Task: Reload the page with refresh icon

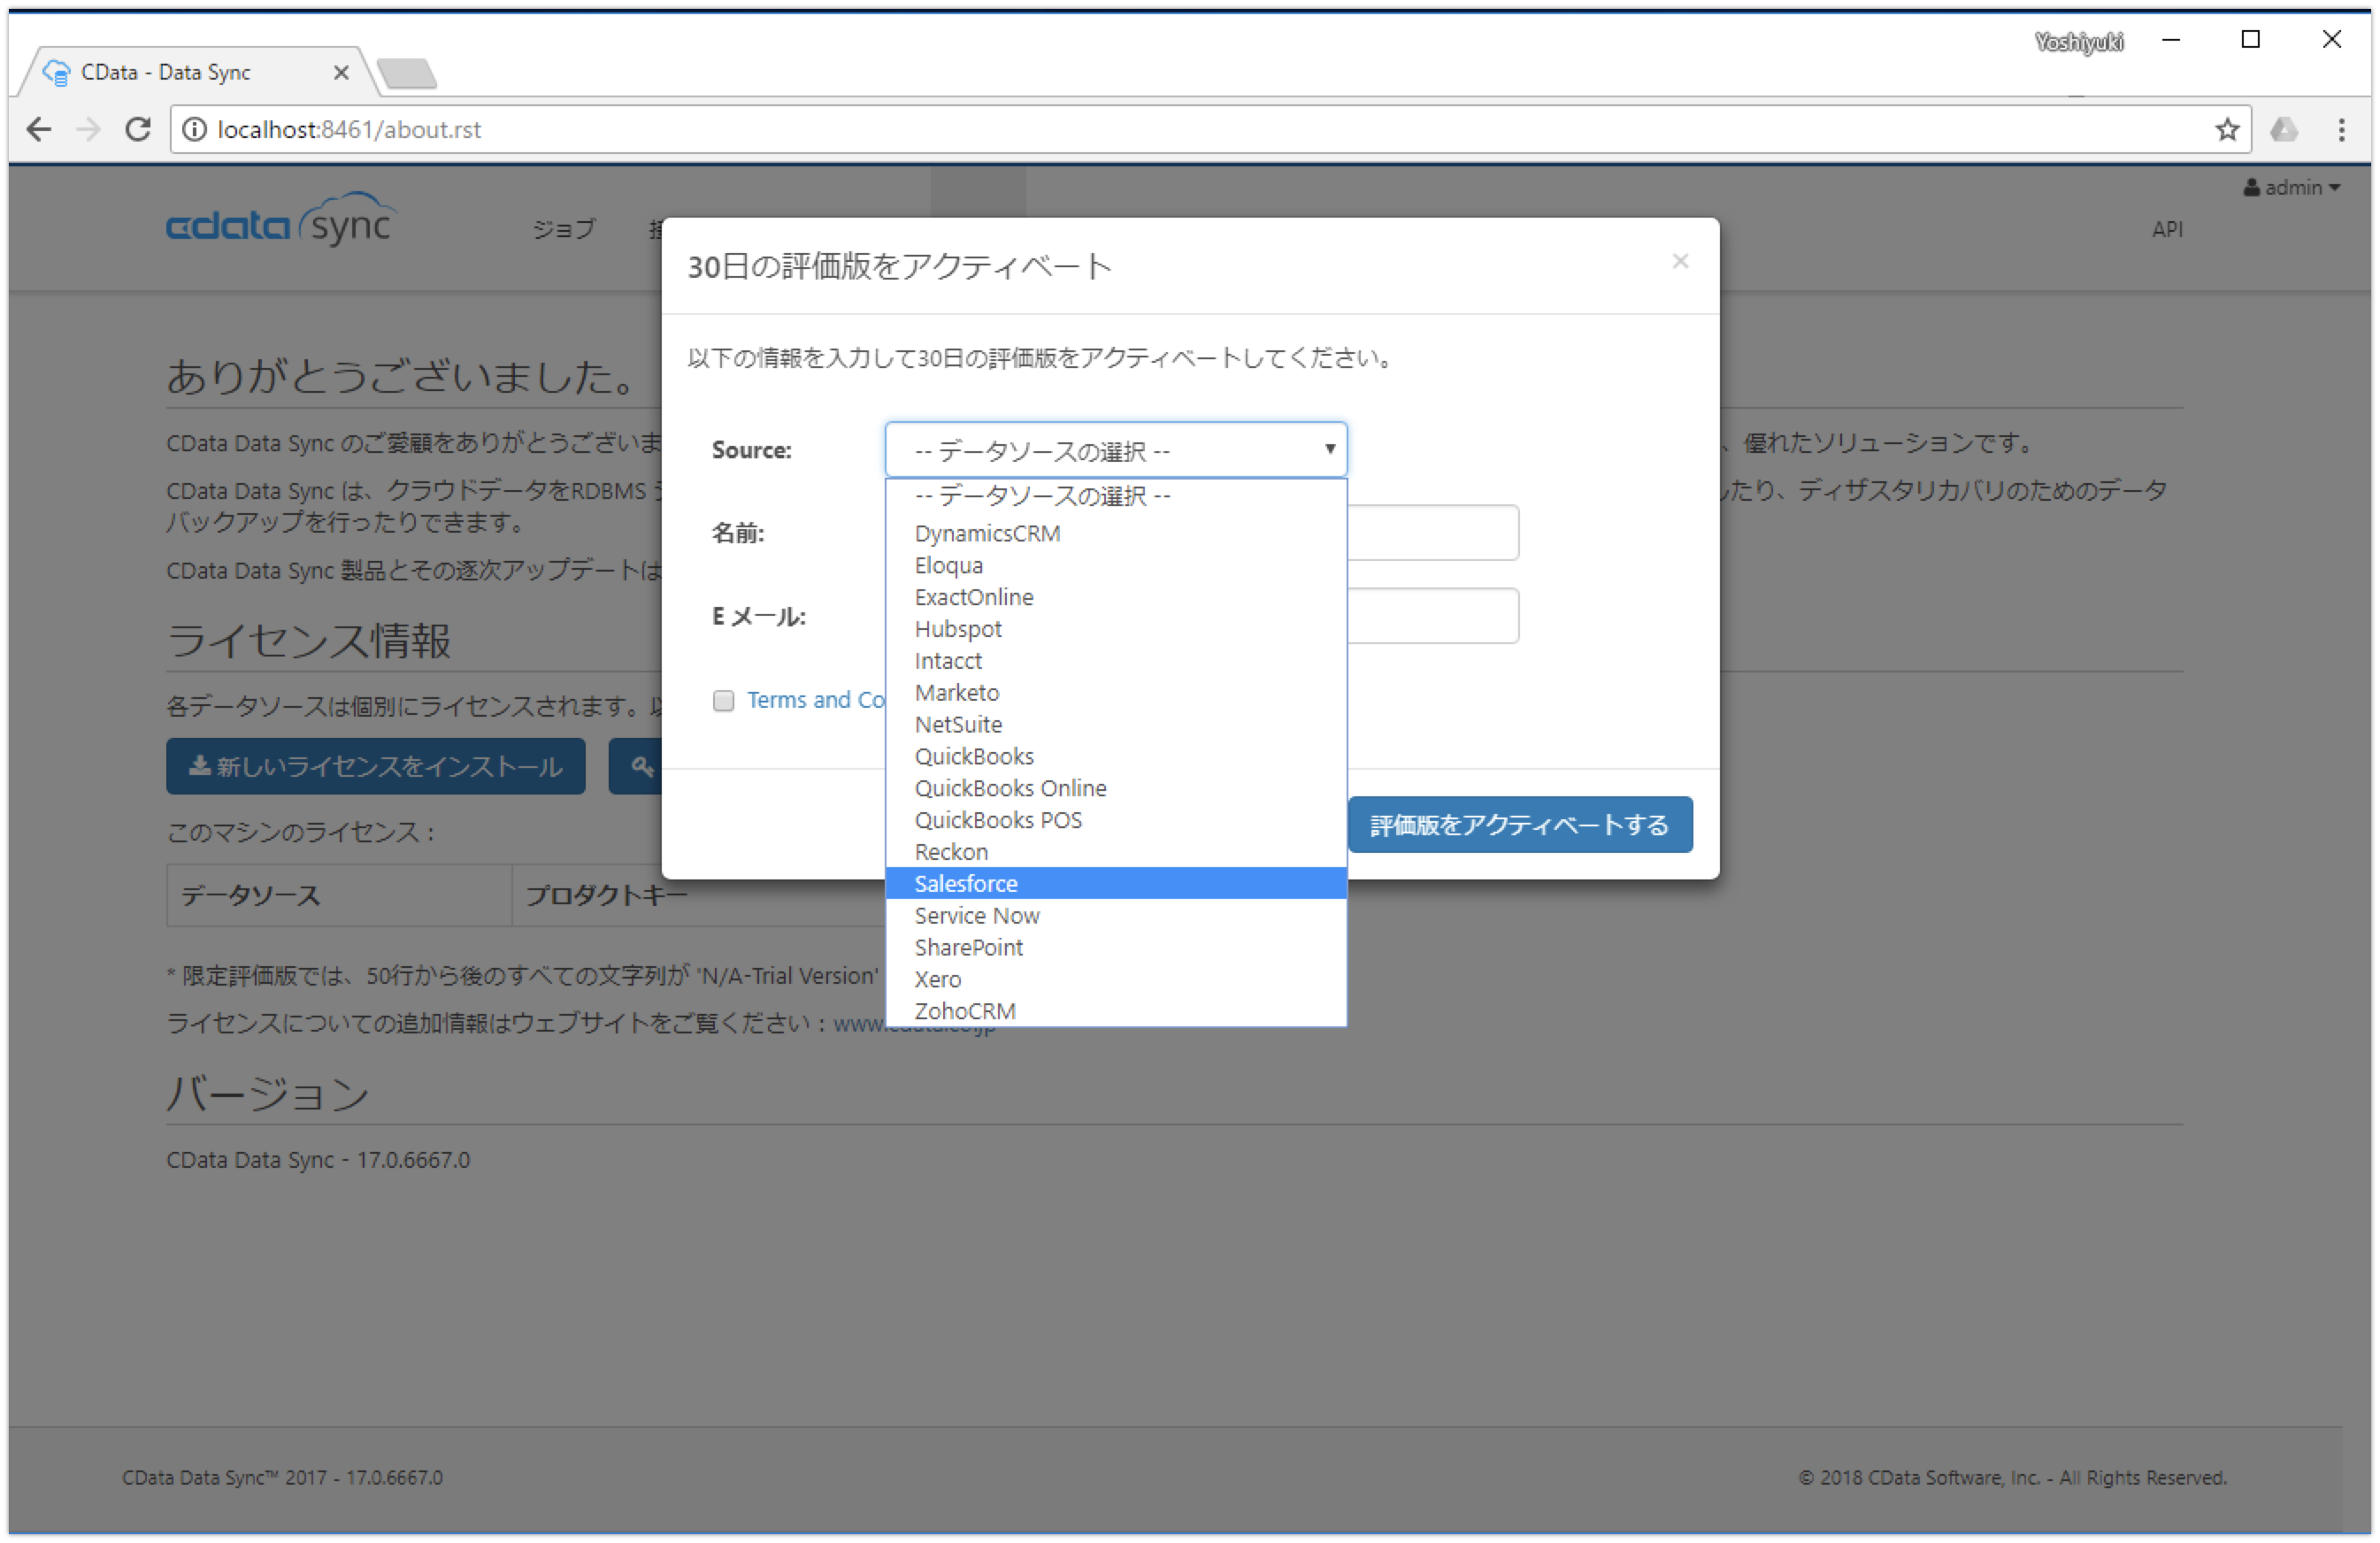Action: pos(138,129)
